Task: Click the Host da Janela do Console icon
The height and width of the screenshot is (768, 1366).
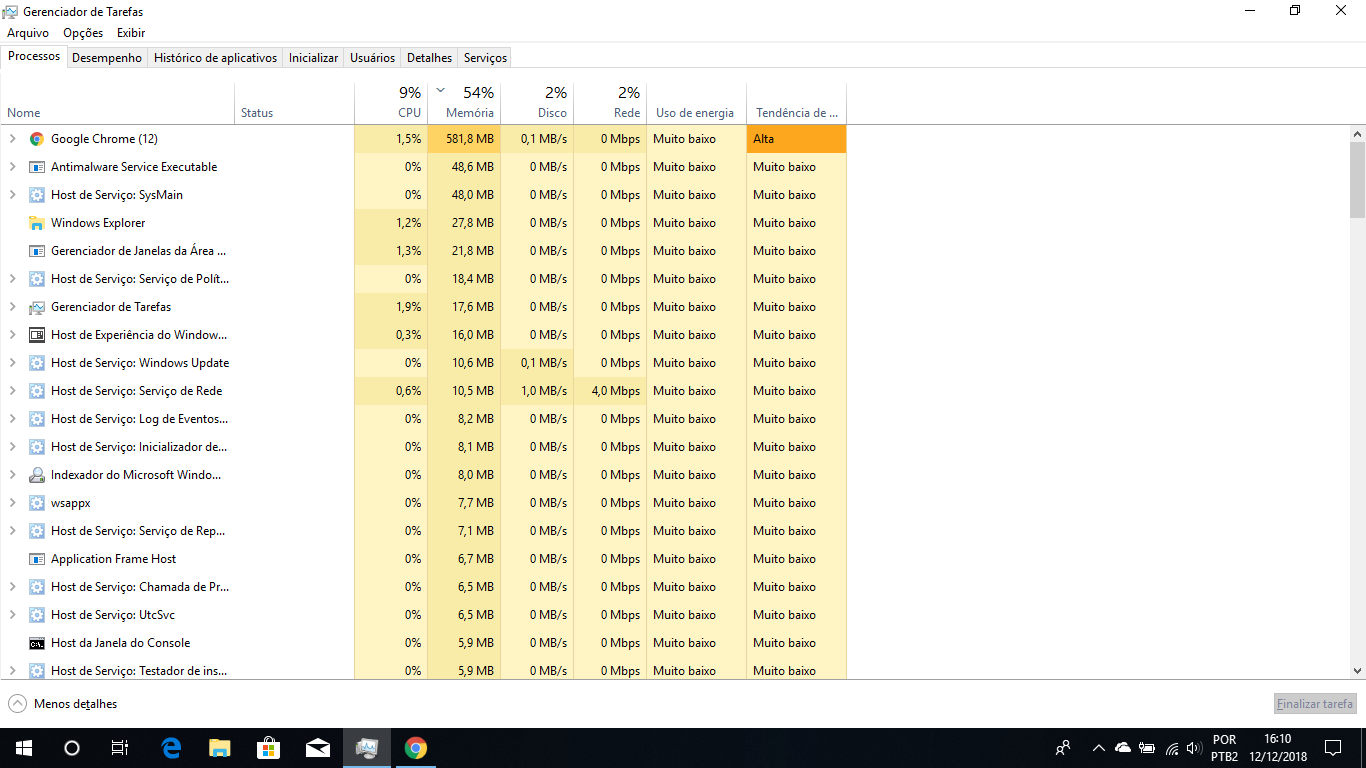Action: (37, 643)
